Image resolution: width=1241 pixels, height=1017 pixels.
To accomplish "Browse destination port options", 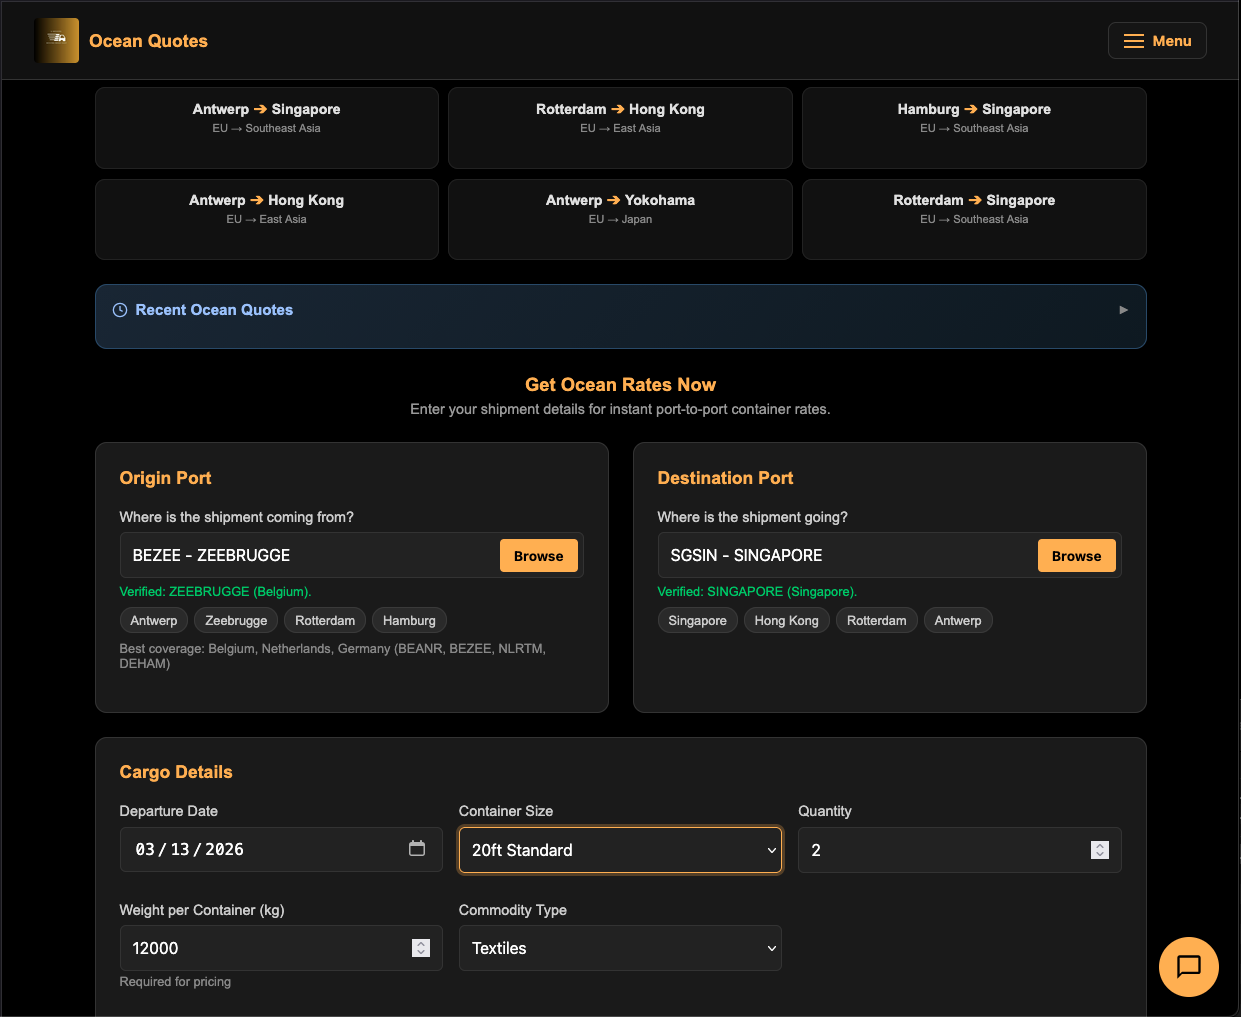I will [1076, 556].
